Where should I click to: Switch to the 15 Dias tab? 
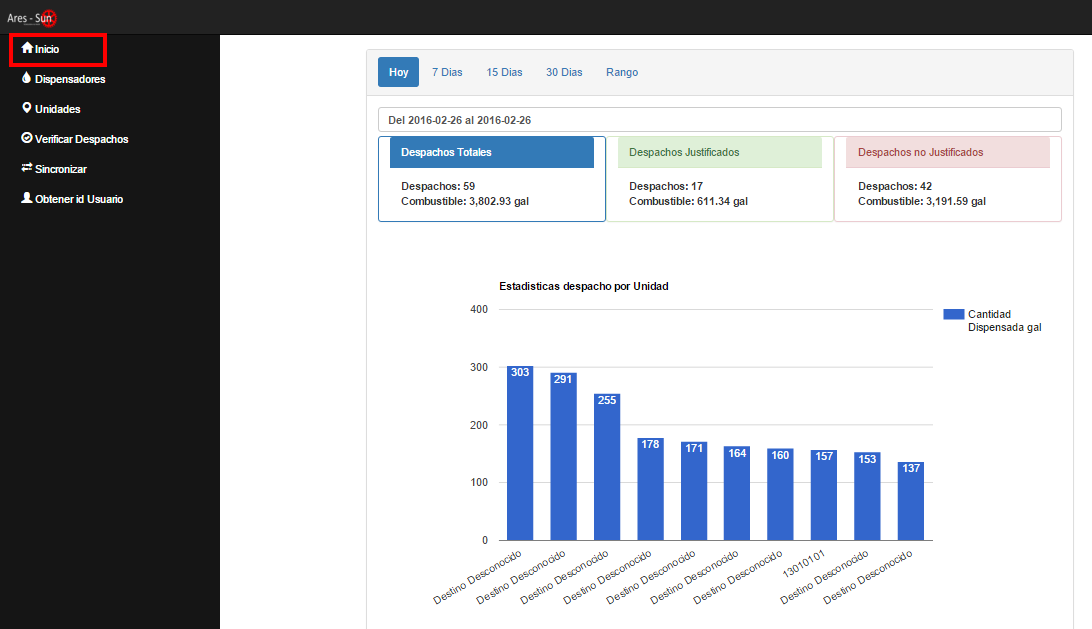pos(504,71)
